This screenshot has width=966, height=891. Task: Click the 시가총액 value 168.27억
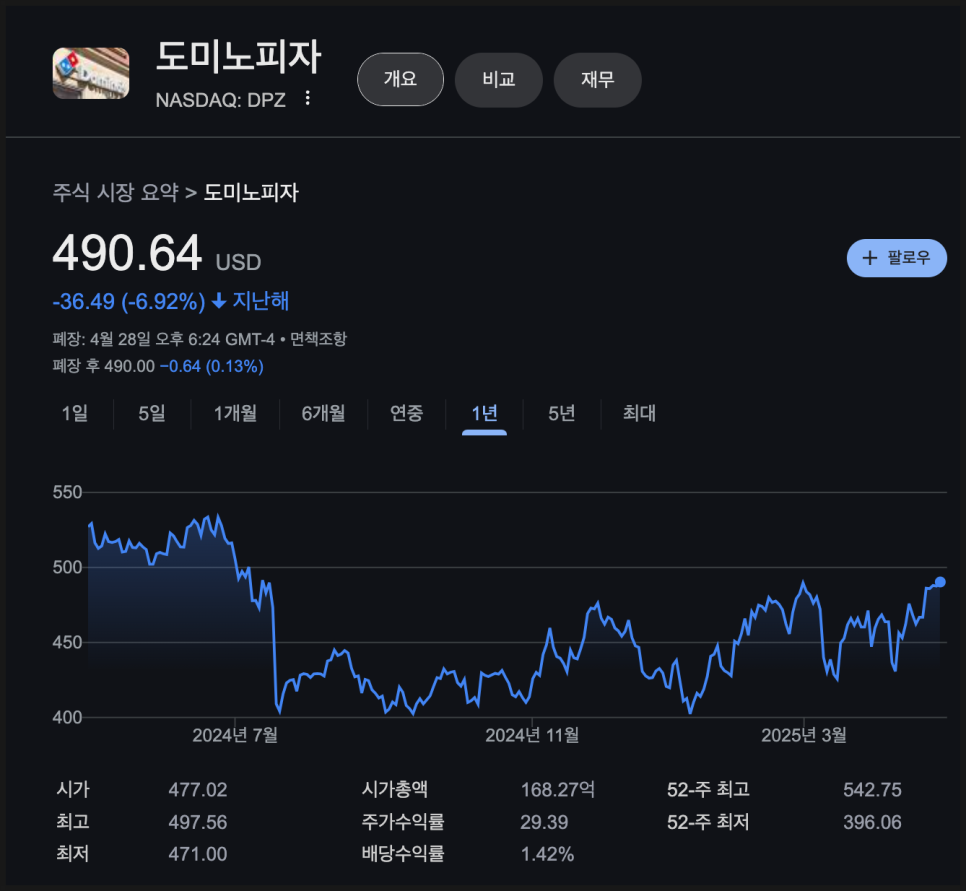coord(558,790)
